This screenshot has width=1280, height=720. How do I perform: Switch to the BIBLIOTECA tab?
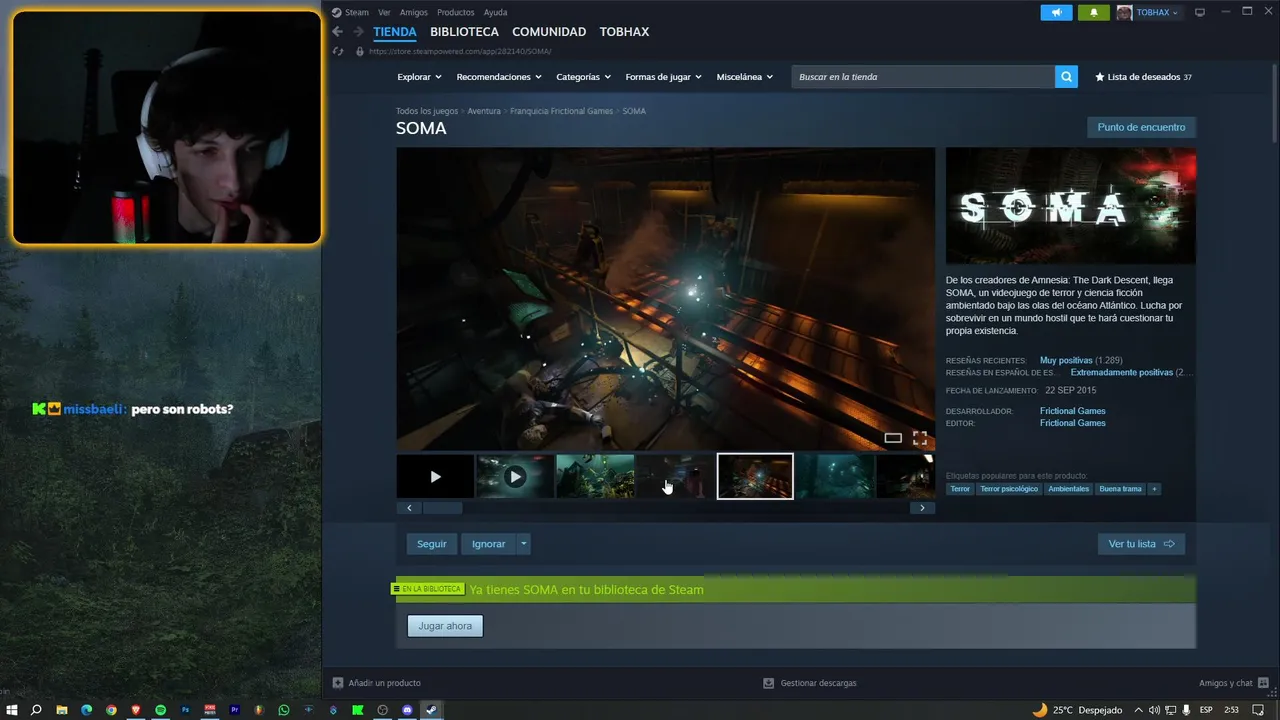point(464,32)
